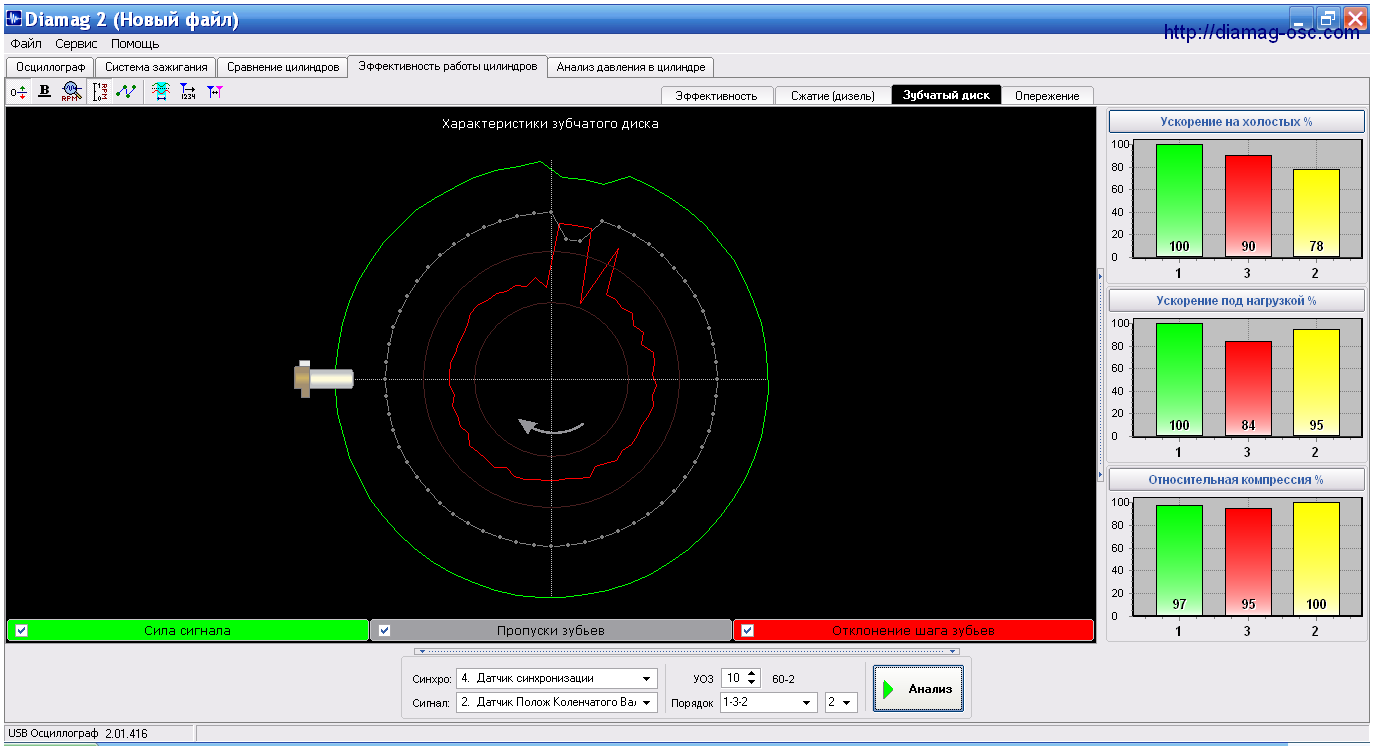The image size is (1374, 746).
Task: Open the Синхро sensor dropdown
Action: 648,678
